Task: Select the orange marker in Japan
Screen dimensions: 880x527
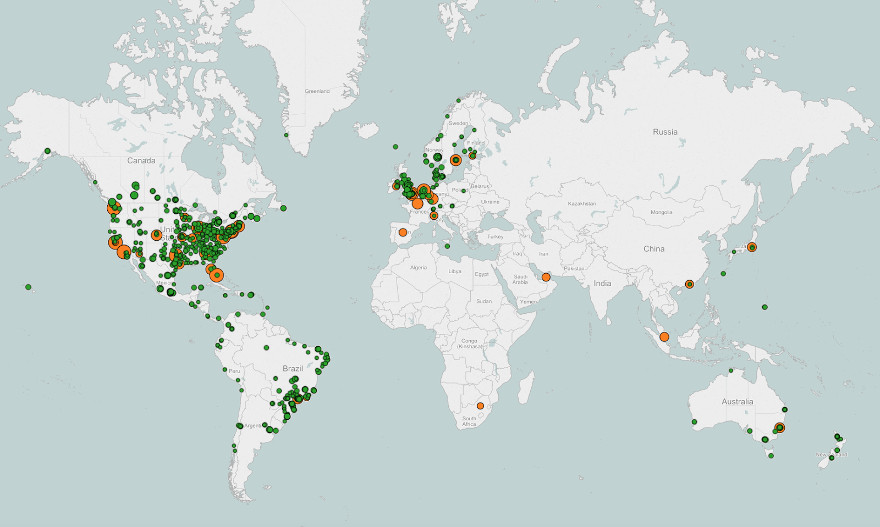Action: pyautogui.click(x=752, y=247)
